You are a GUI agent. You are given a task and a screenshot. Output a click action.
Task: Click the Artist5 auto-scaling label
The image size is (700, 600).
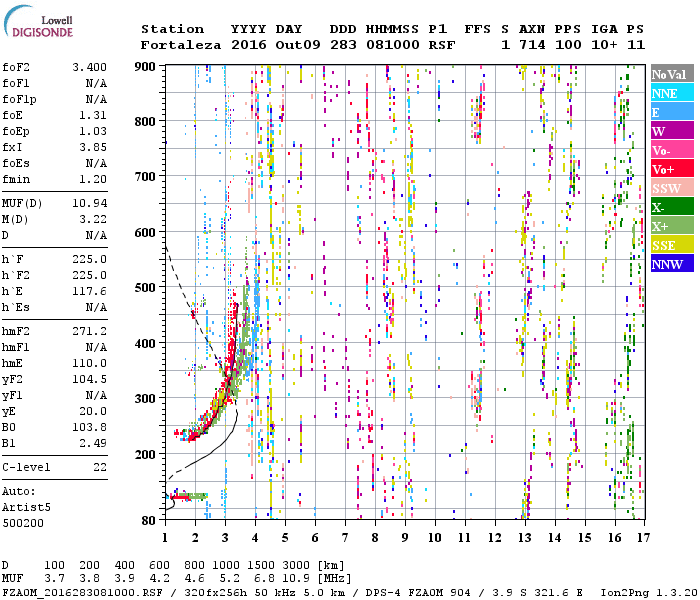point(26,508)
